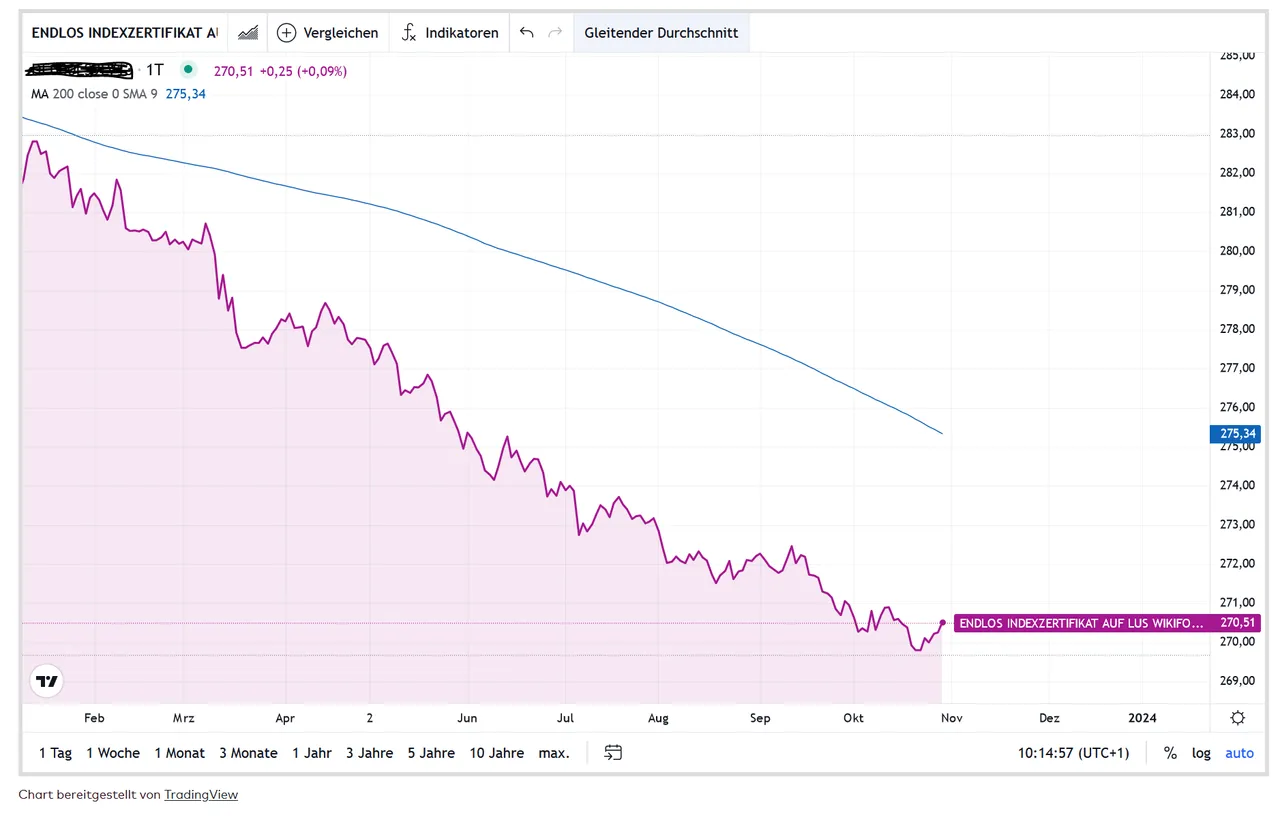
Task: Click the last price point marker
Action: [943, 622]
